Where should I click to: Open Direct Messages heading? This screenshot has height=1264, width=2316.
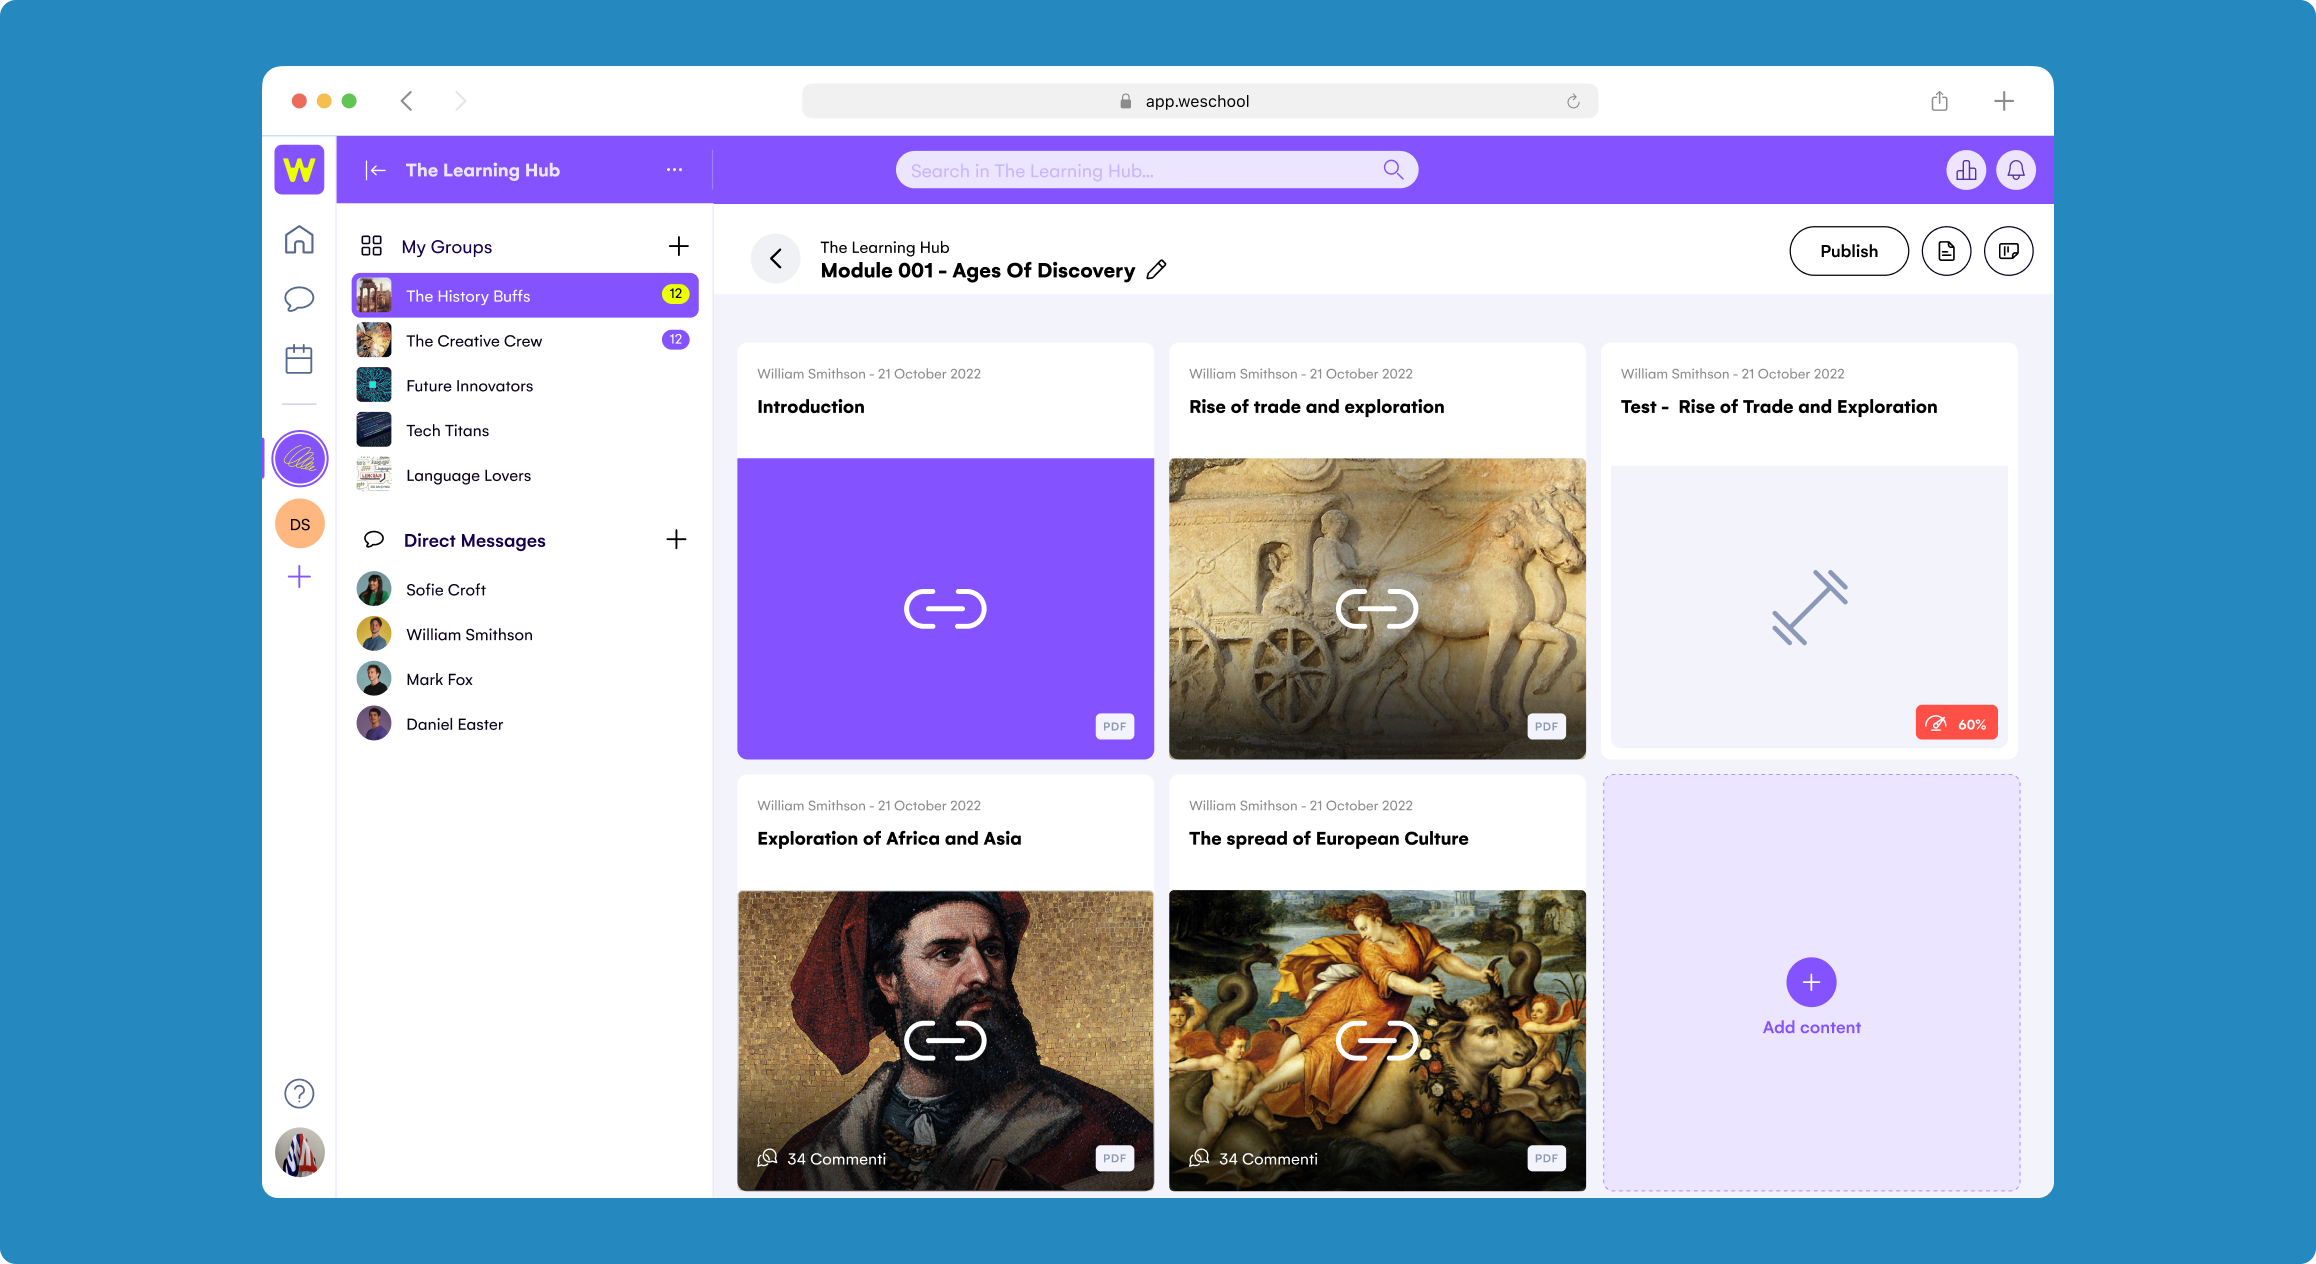tap(475, 541)
